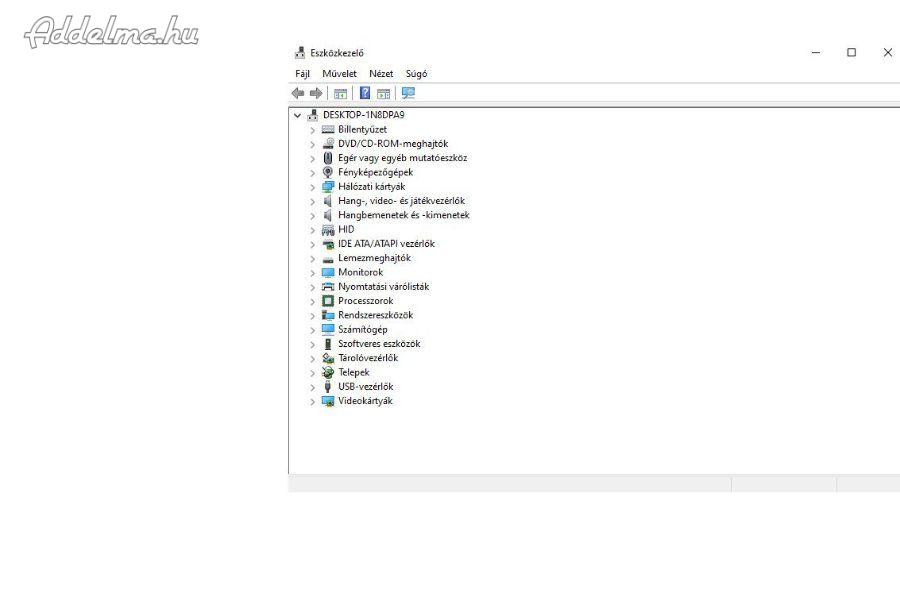Viewport: 900px width, 597px height.
Task: Open the Nézet menu
Action: pyautogui.click(x=381, y=74)
